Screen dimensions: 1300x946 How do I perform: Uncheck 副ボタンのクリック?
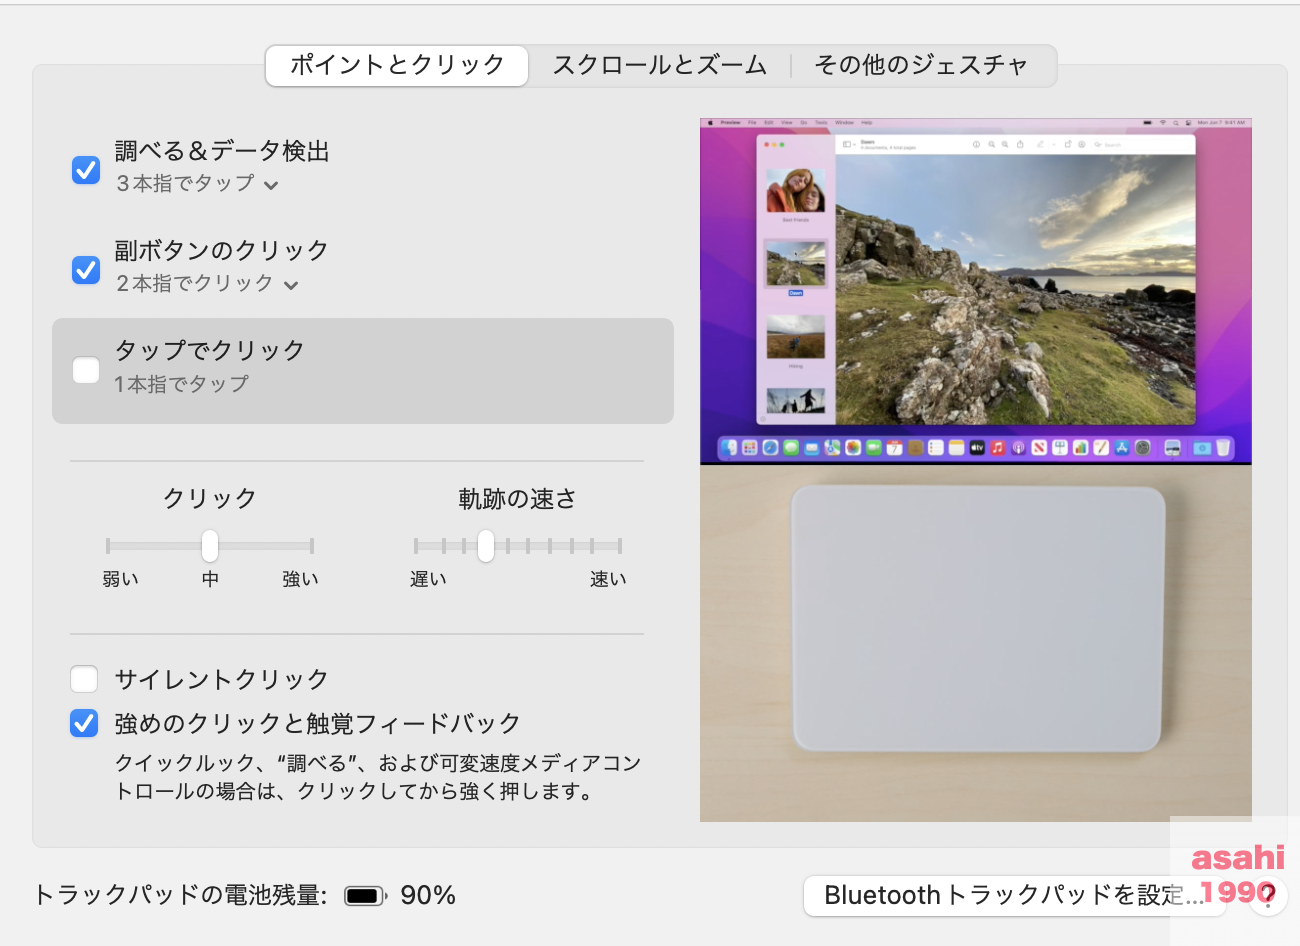tap(86, 270)
